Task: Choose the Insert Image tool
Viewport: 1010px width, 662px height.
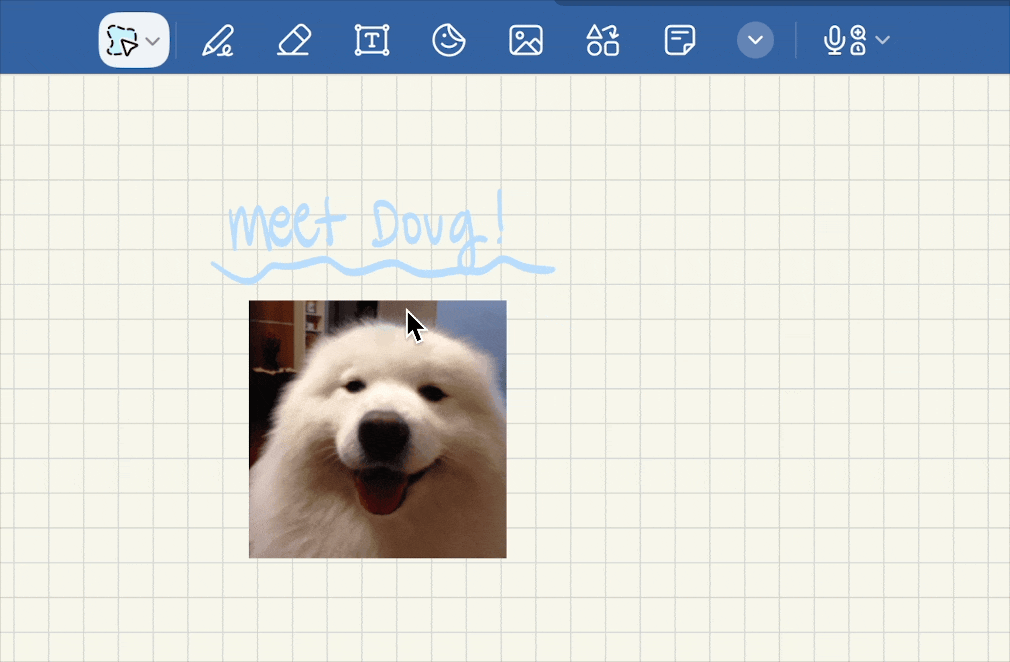Action: point(526,41)
